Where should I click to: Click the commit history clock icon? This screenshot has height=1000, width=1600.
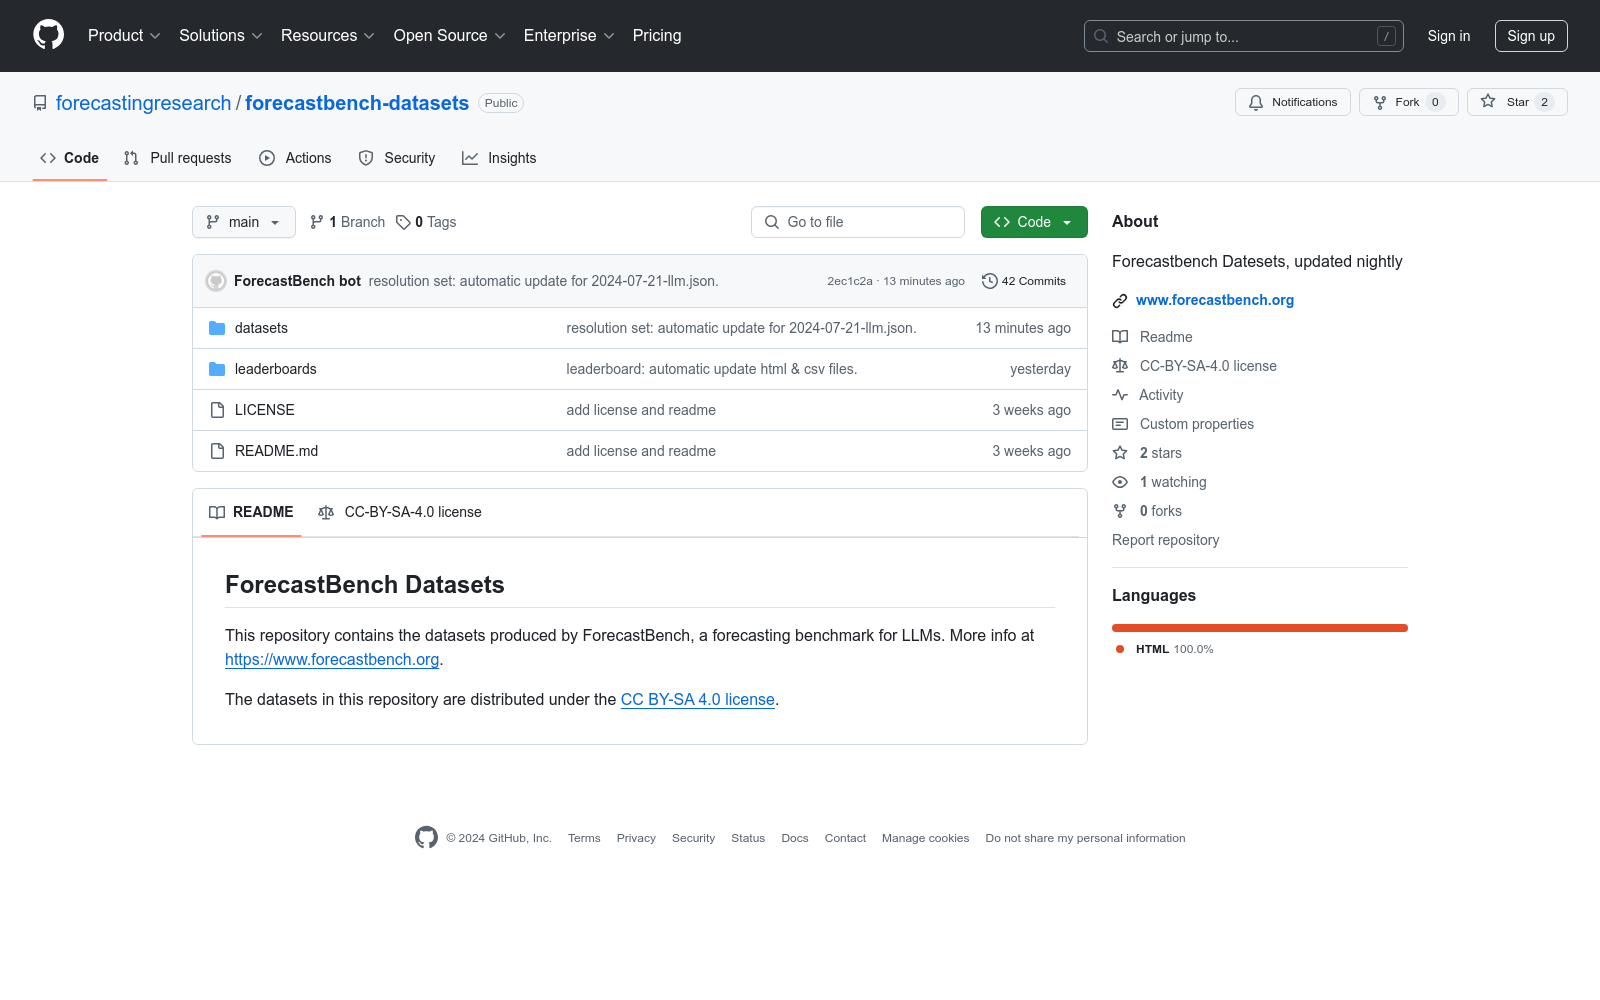coord(990,281)
